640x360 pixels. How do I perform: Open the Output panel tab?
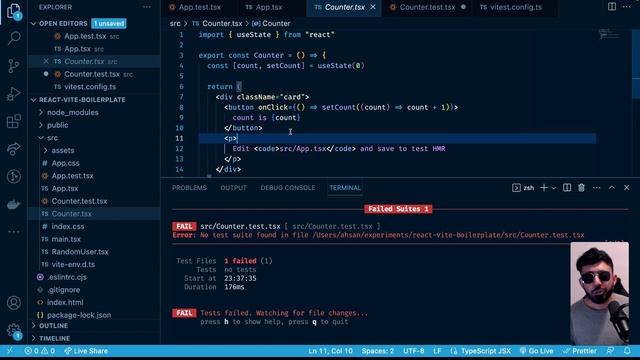coord(233,188)
